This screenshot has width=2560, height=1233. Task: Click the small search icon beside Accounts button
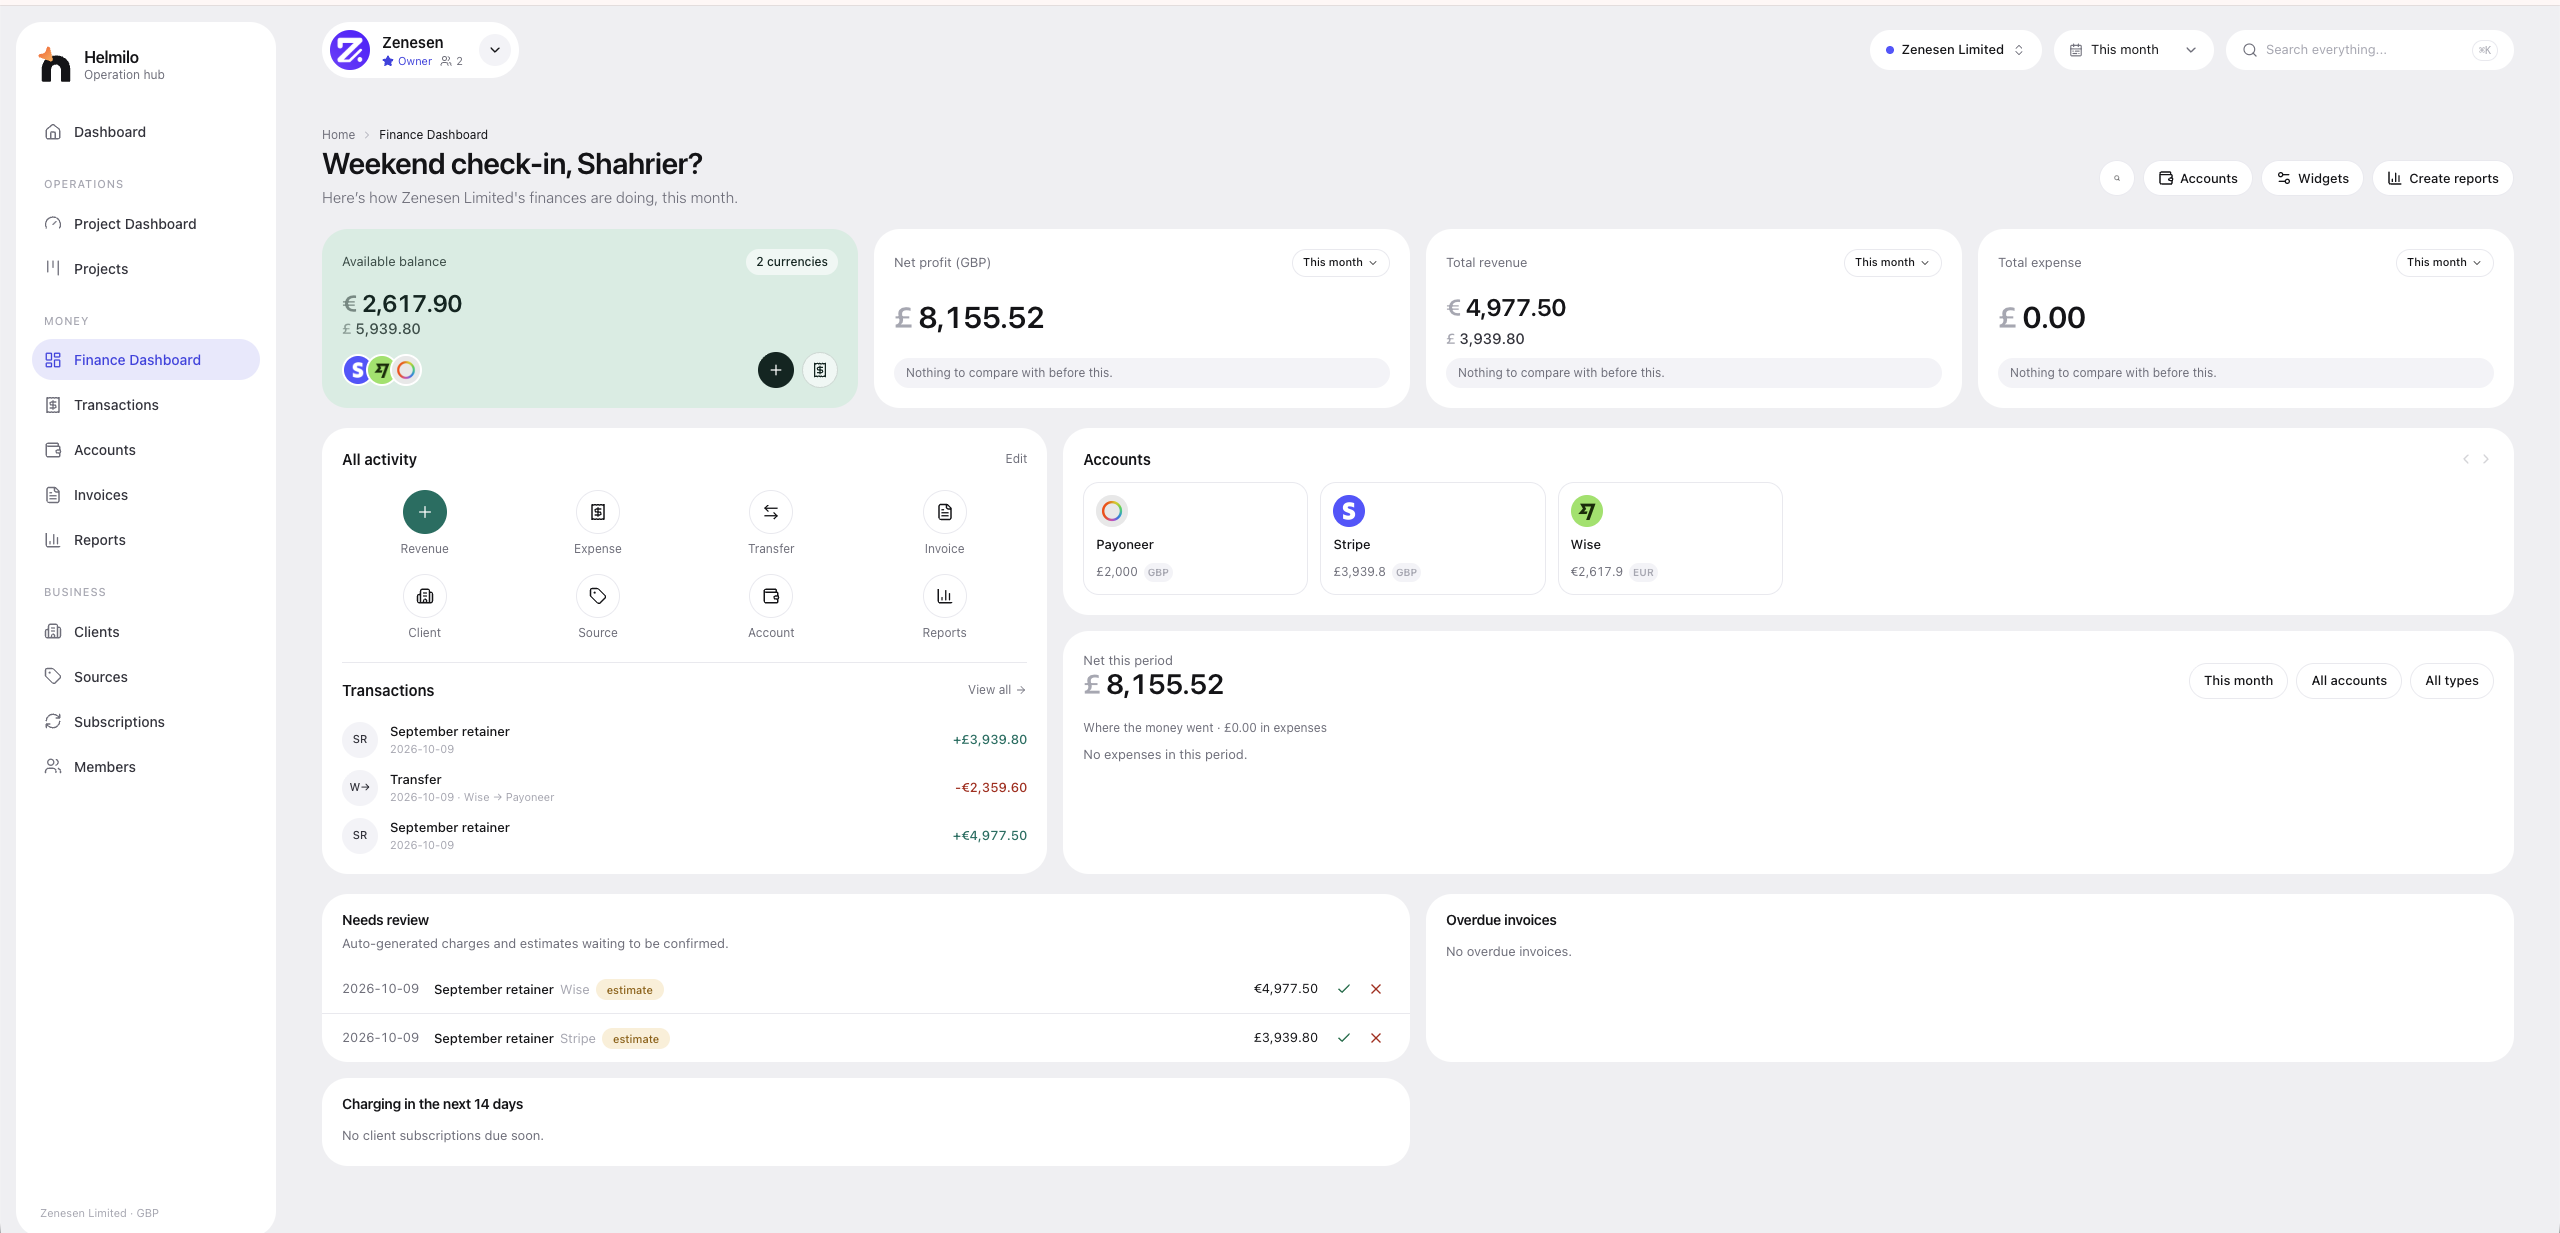coord(2117,178)
